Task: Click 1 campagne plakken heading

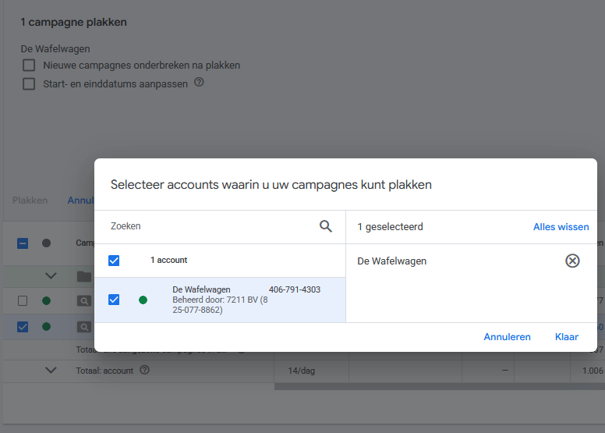Action: tap(73, 22)
